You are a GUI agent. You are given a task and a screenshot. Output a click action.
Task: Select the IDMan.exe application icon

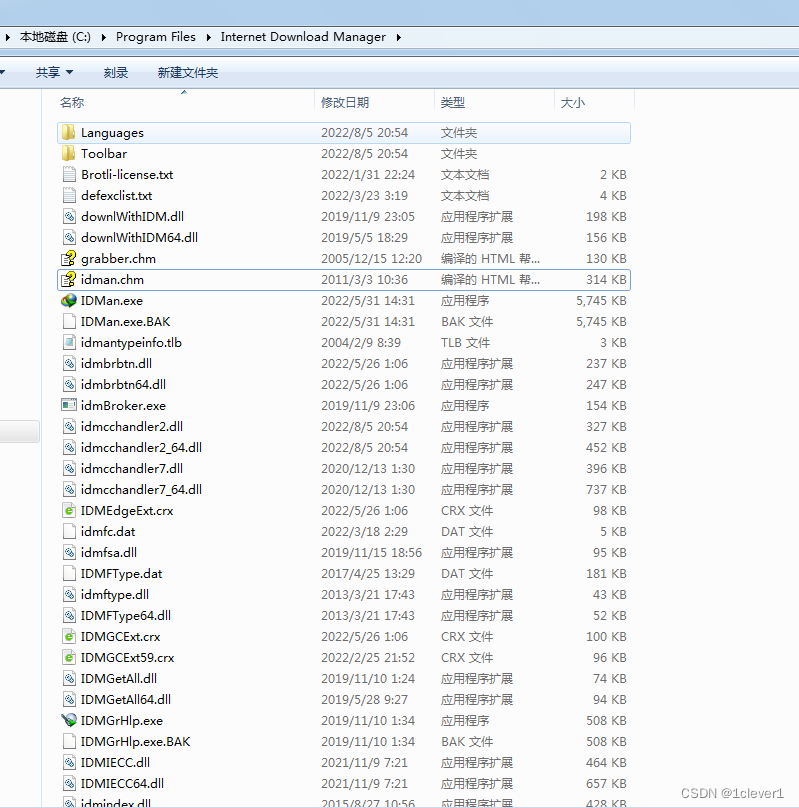(x=69, y=300)
